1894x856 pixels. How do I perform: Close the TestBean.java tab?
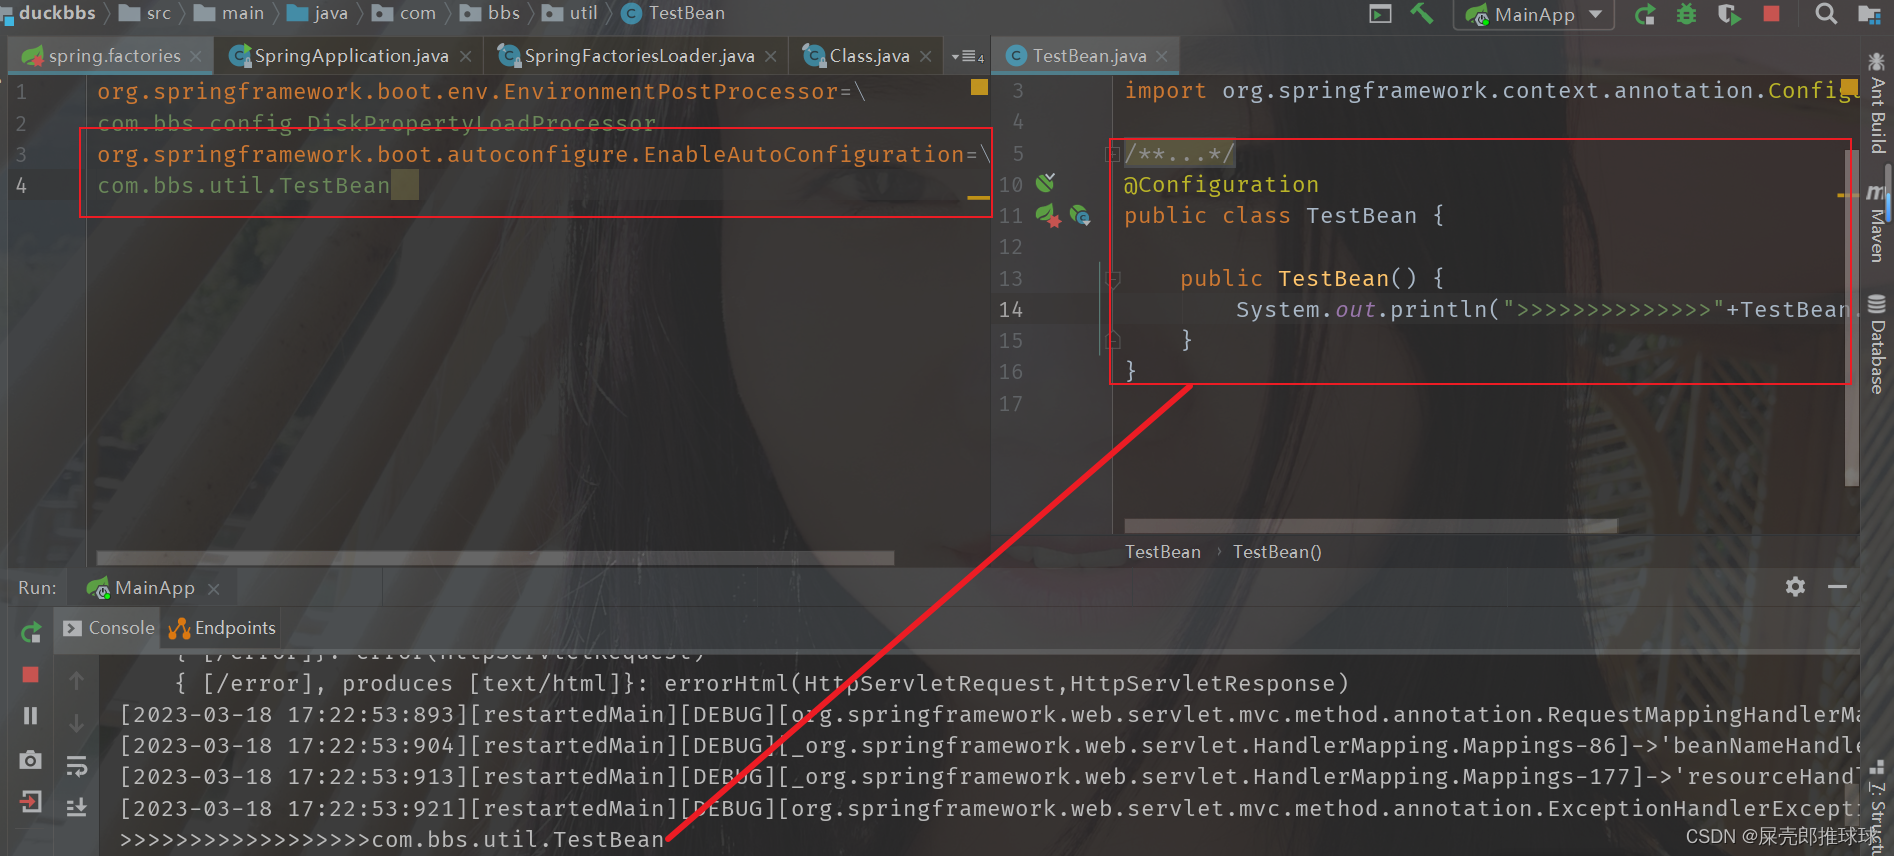point(1162,56)
